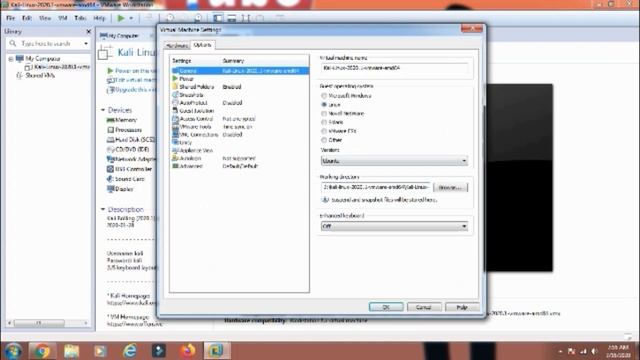Select AutoProtect in settings list

click(240, 102)
